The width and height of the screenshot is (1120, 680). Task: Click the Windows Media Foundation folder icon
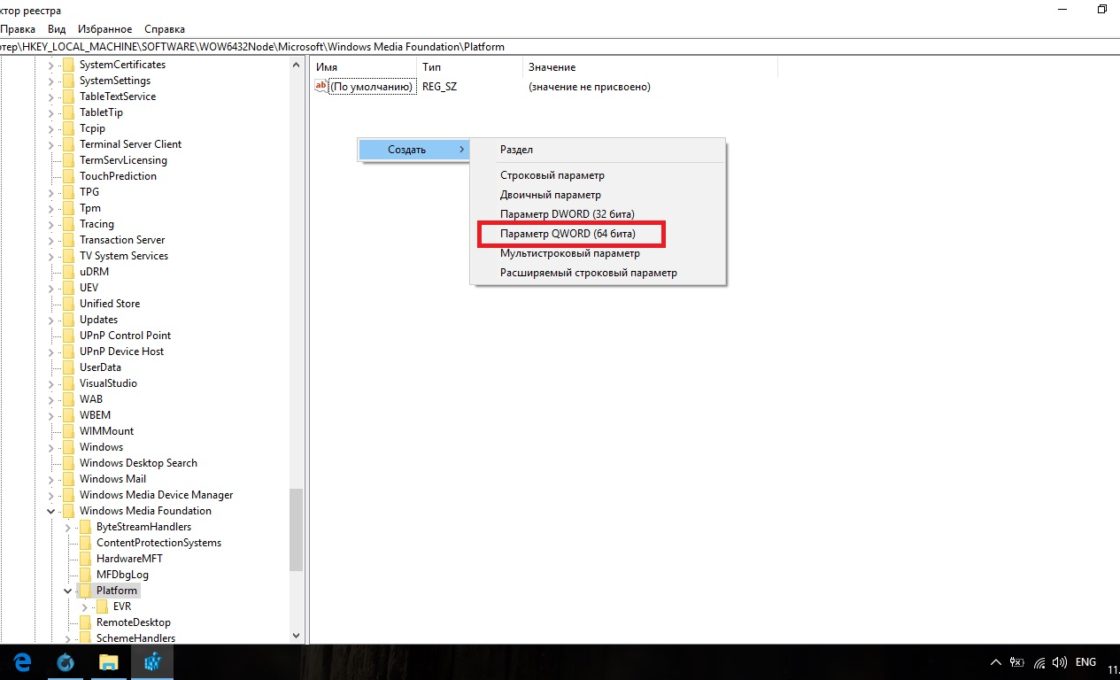pyautogui.click(x=69, y=511)
